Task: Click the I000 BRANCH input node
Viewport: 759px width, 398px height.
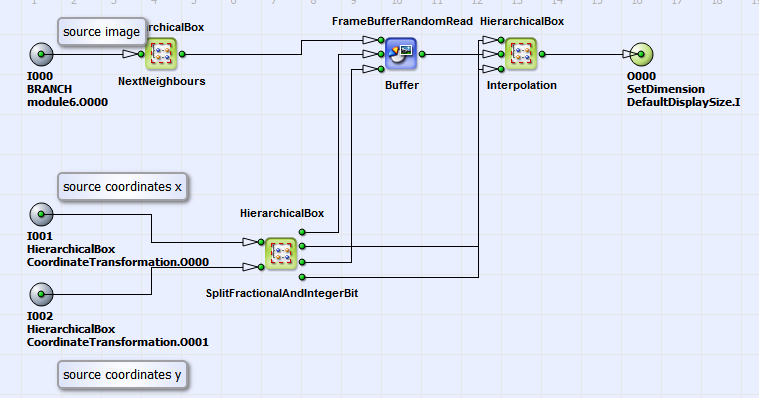Action: point(41,54)
